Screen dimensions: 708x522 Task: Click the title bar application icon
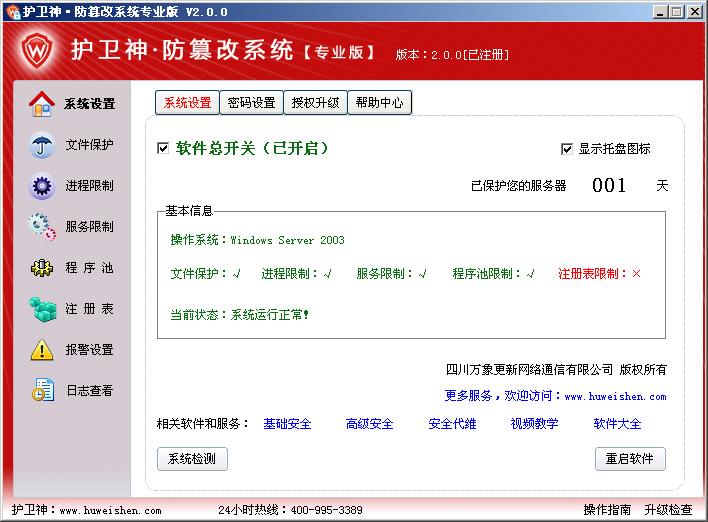point(13,11)
